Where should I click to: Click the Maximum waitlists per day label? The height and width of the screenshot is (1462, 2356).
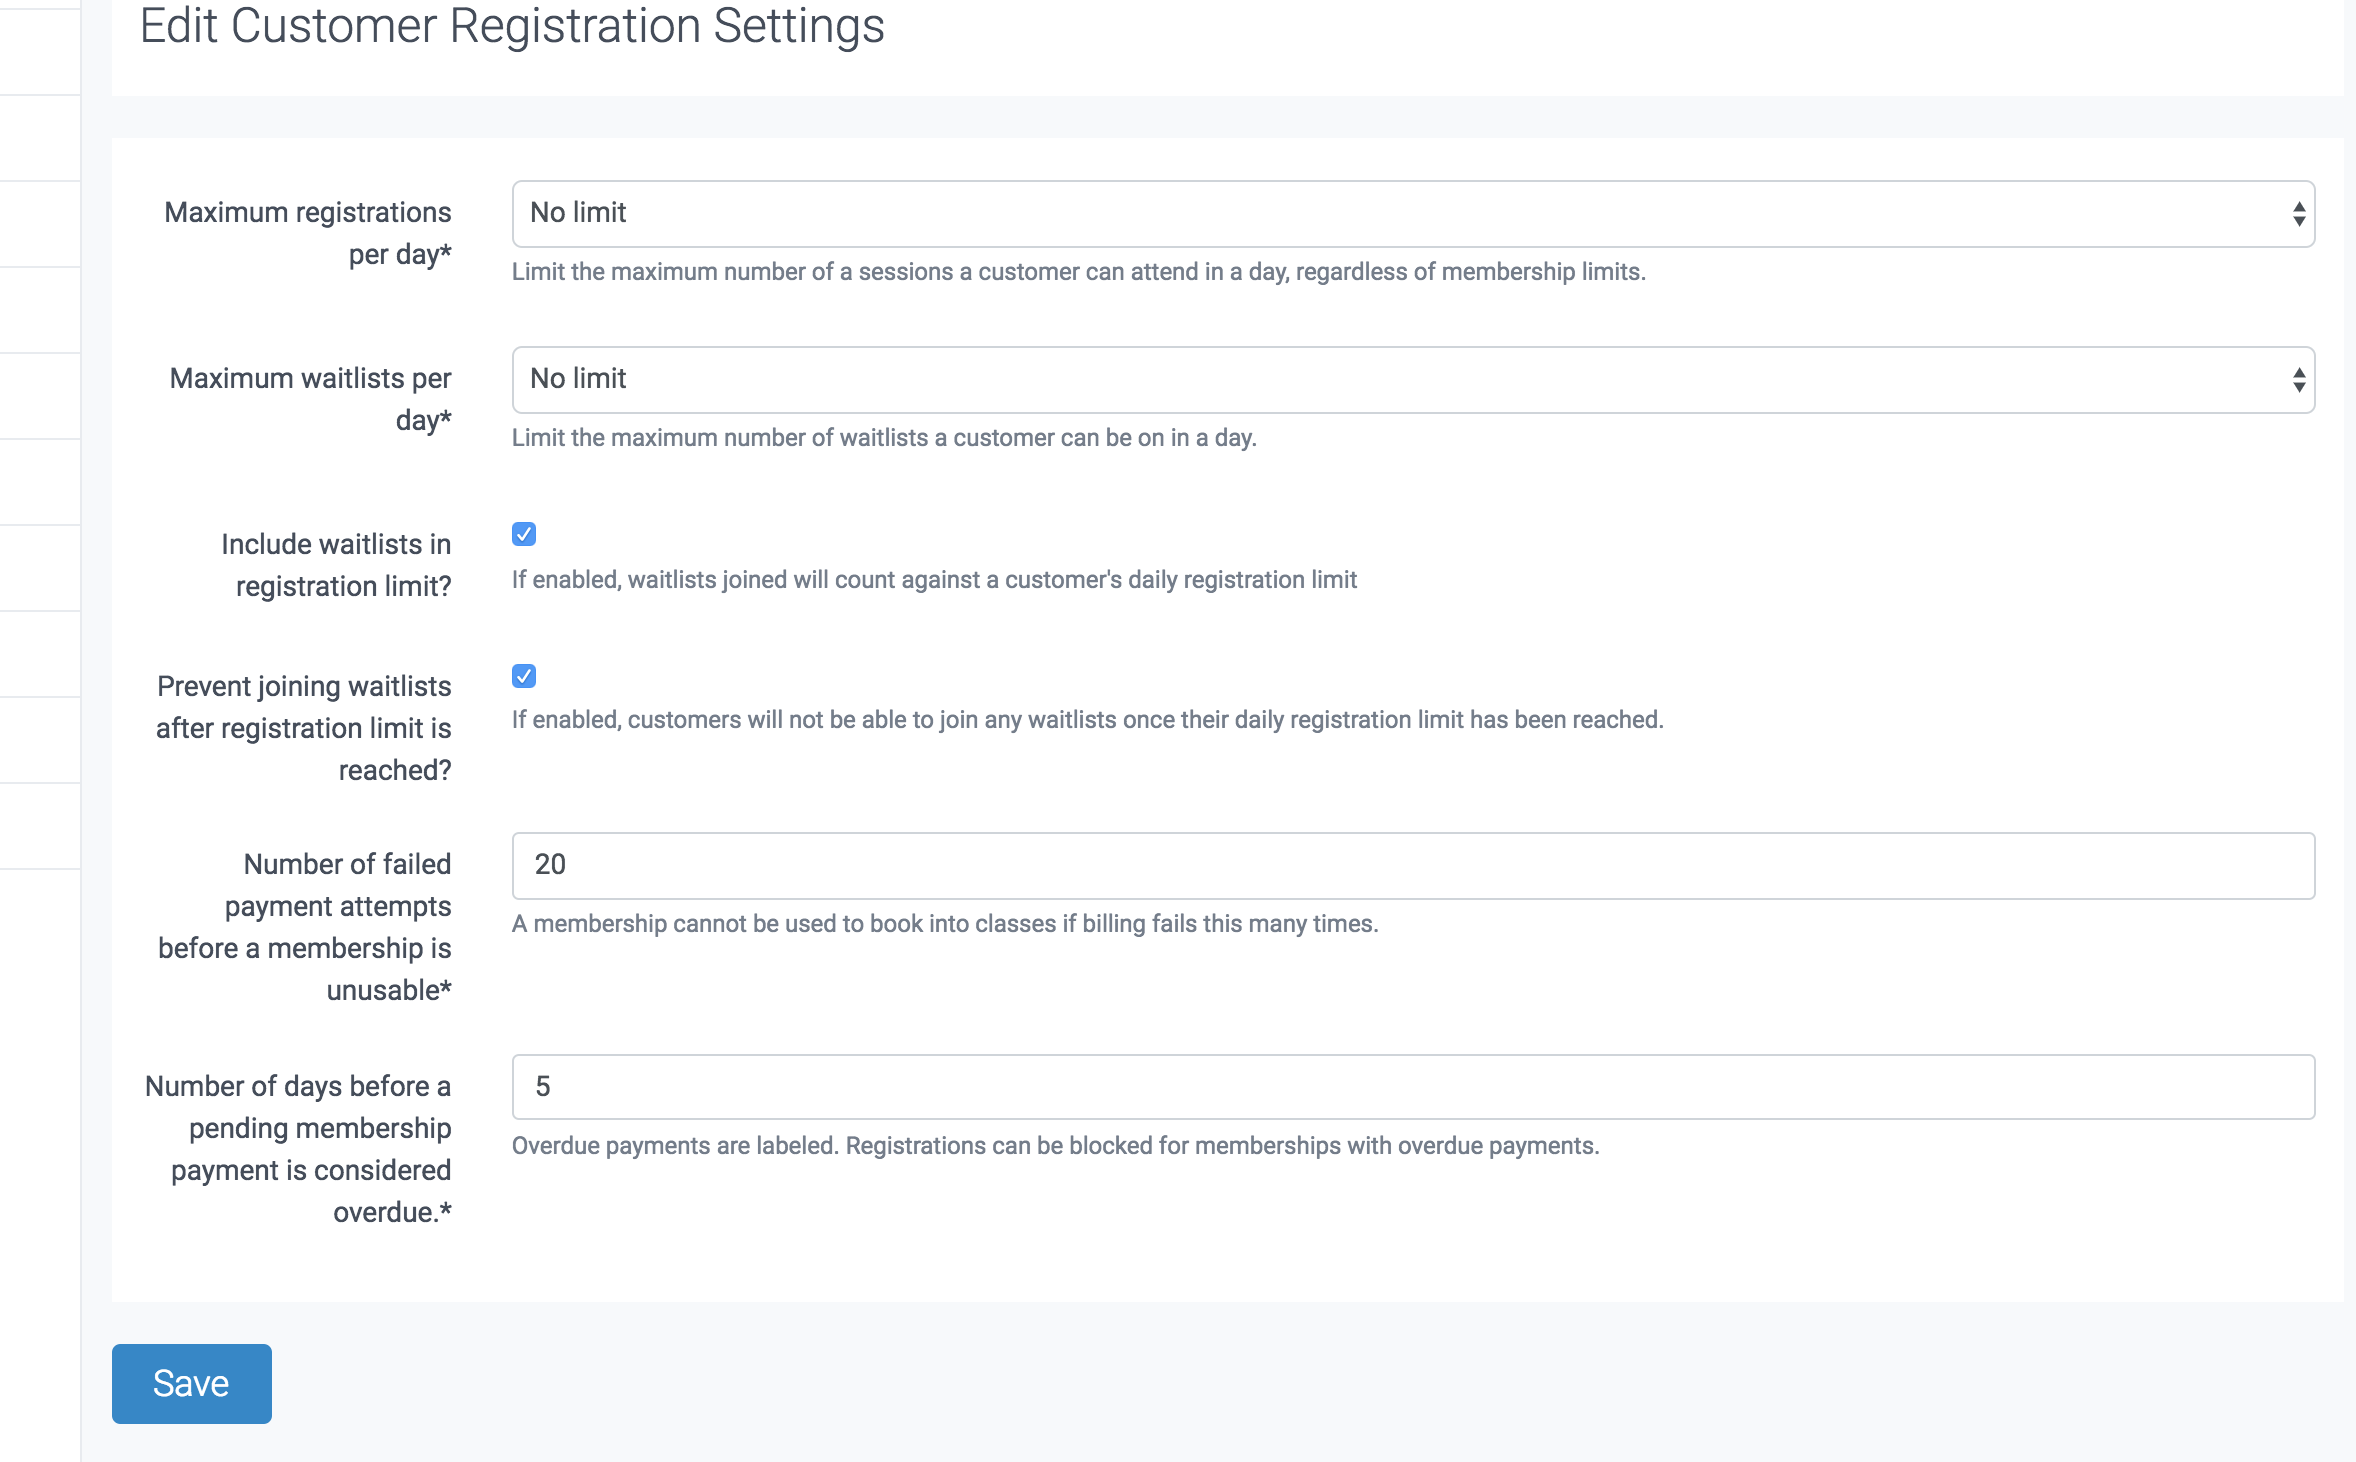(311, 399)
